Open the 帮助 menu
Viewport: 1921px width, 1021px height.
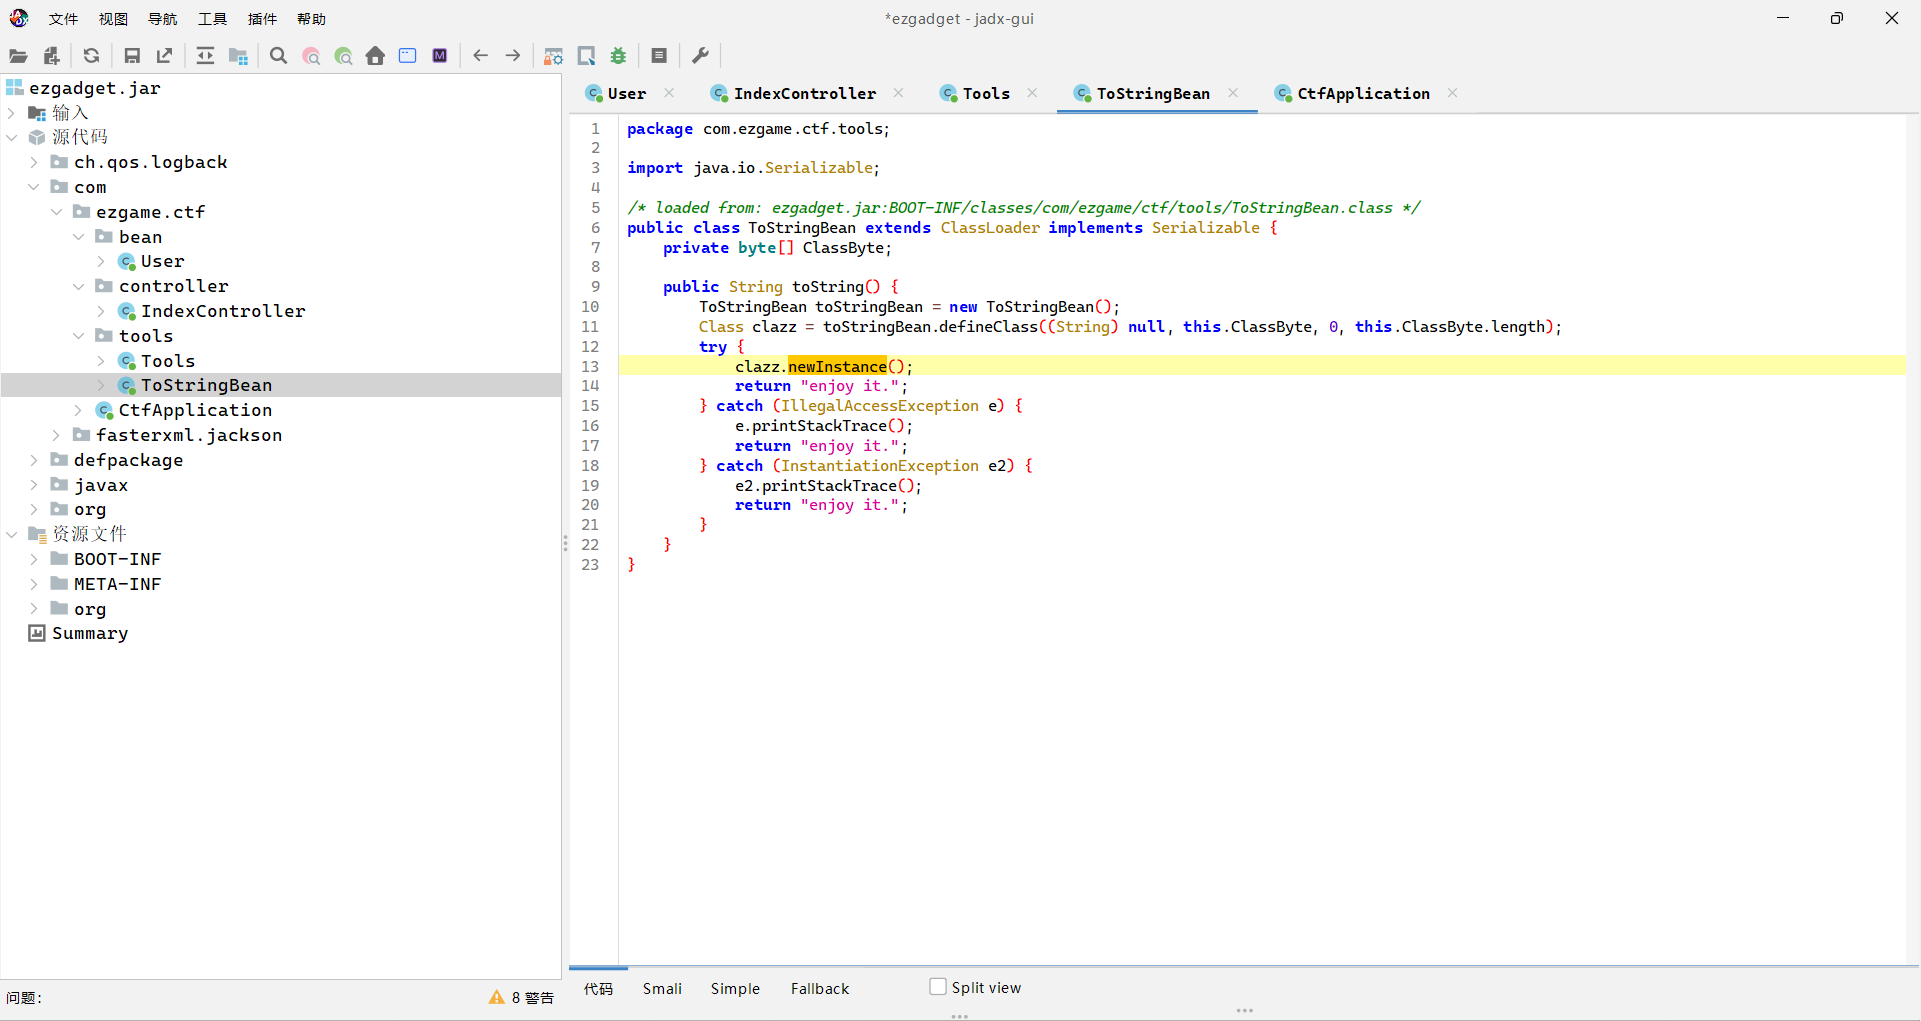coord(311,19)
